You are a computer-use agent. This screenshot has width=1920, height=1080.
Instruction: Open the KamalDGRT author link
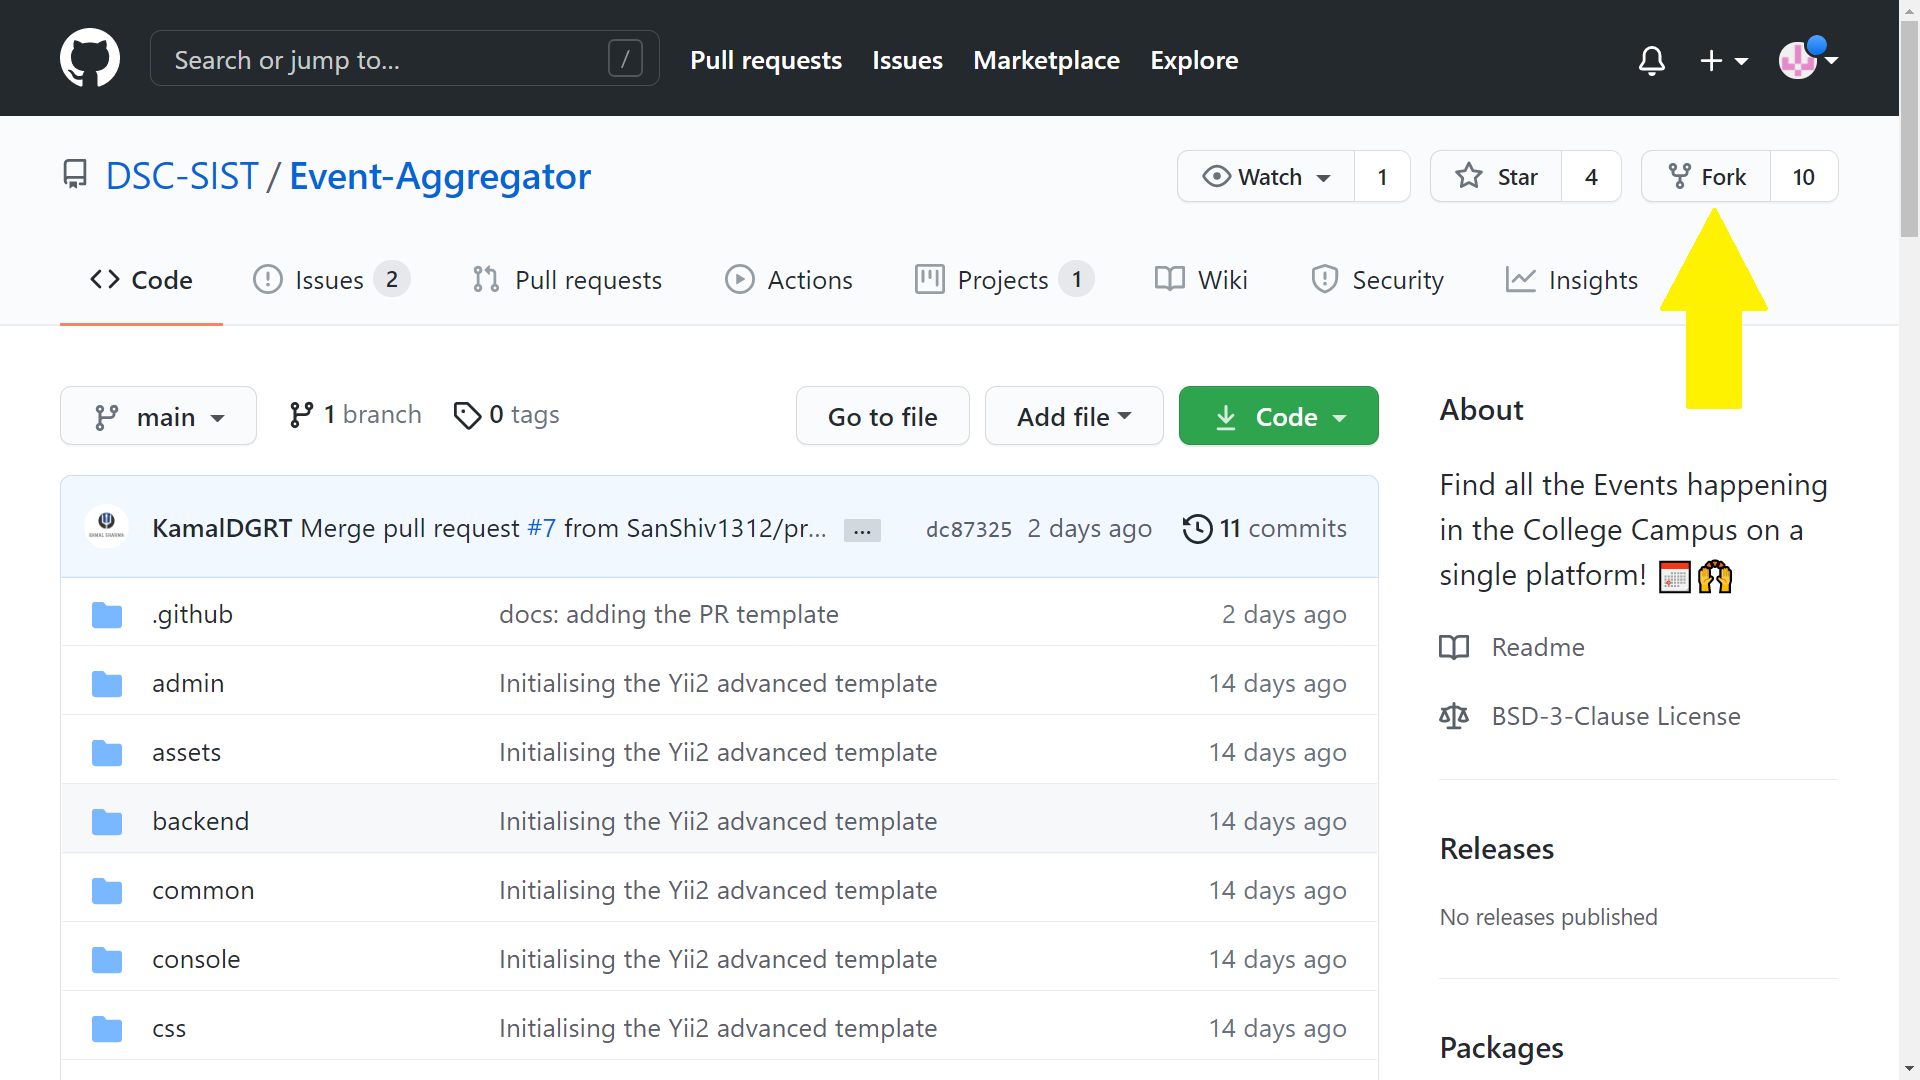[x=222, y=528]
